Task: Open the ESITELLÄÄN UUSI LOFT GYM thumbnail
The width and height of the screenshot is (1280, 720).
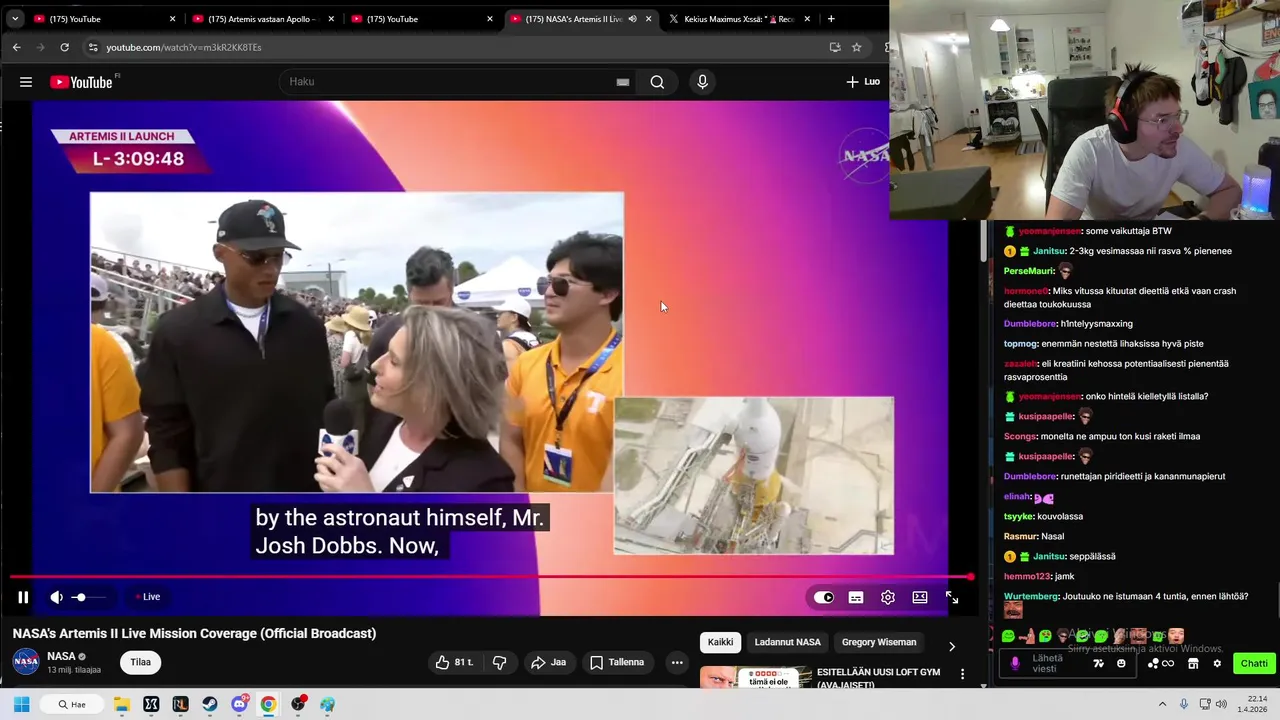Action: [x=755, y=677]
